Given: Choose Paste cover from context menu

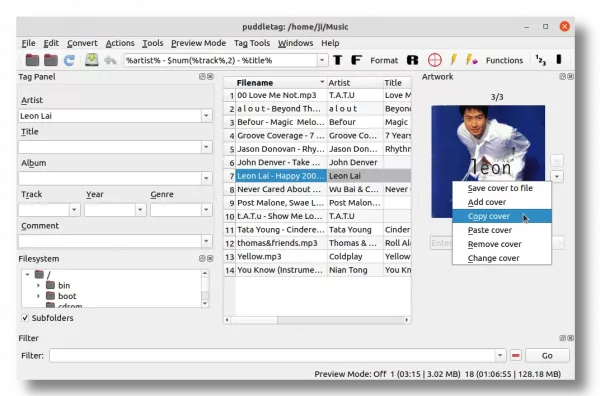Looking at the screenshot, I should (x=502, y=230).
